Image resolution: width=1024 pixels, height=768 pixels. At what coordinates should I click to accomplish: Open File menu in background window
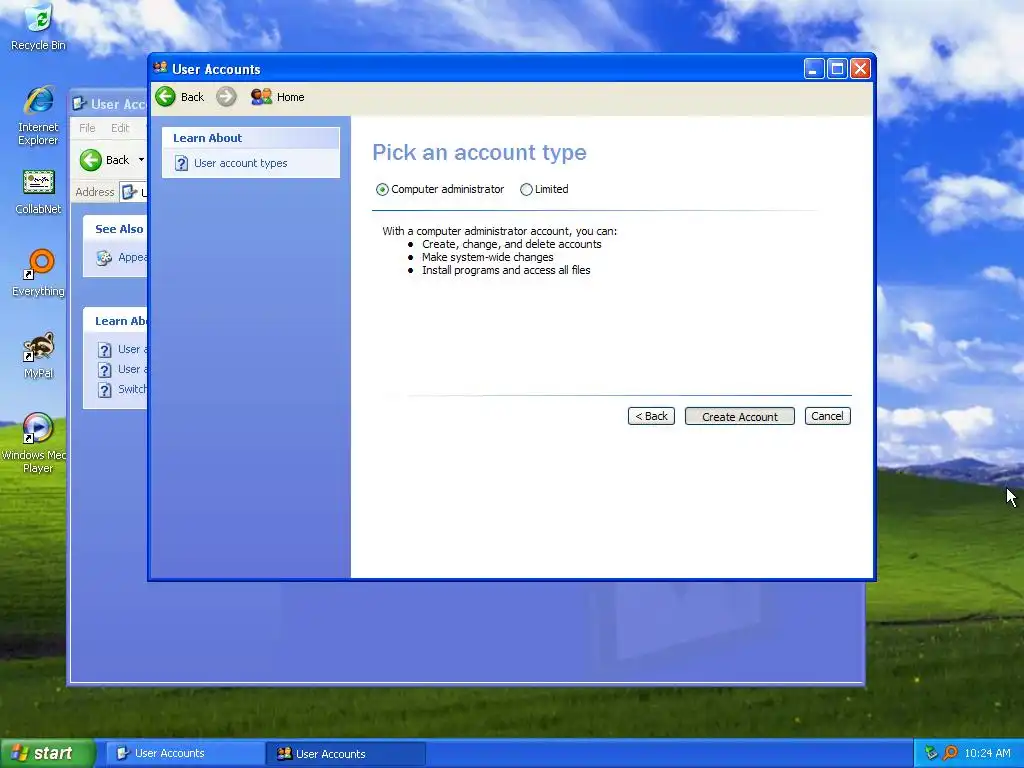pyautogui.click(x=87, y=128)
